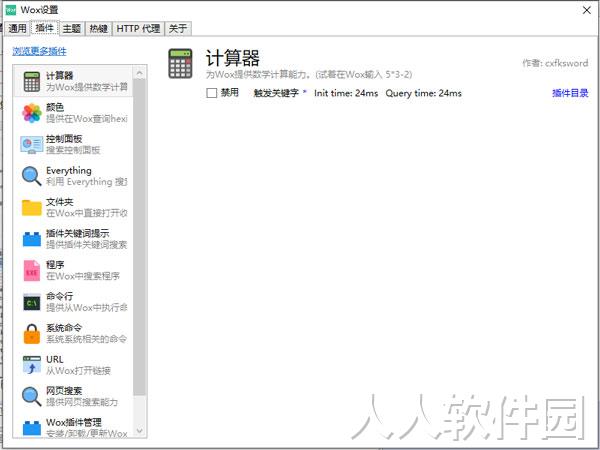The height and width of the screenshot is (450, 600).
Task: Select the Wox插件管理 plugin row title
Action: point(74,422)
